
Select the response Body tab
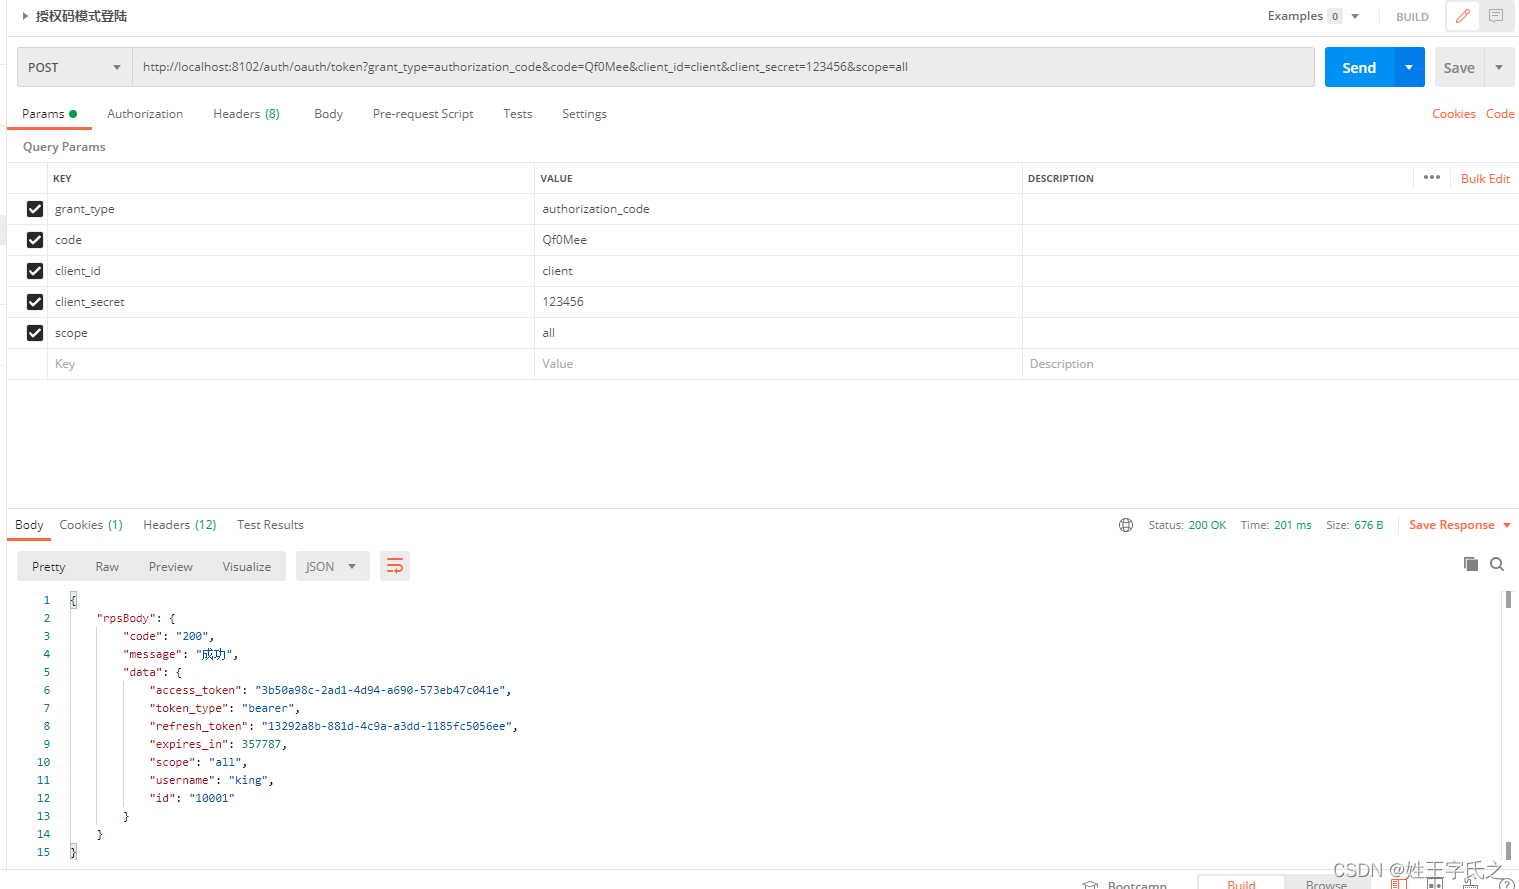(29, 525)
